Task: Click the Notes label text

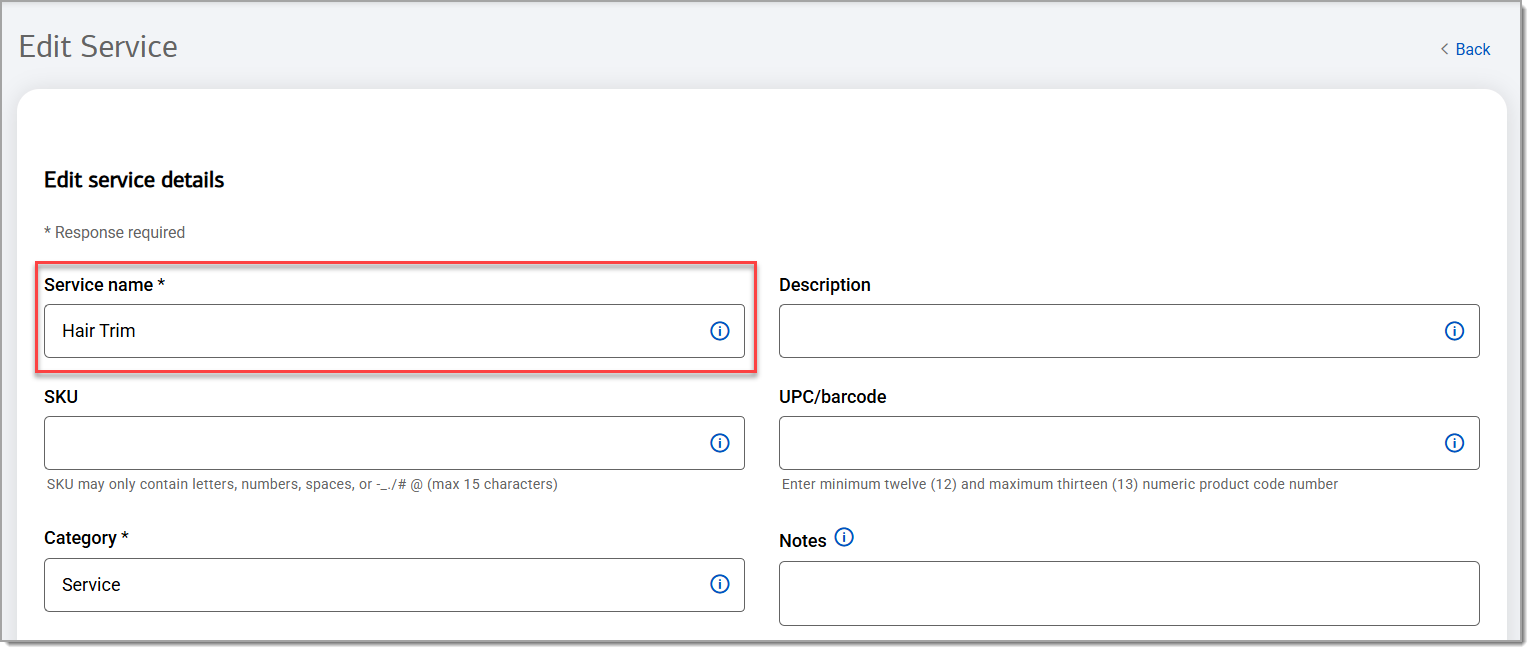Action: click(803, 541)
